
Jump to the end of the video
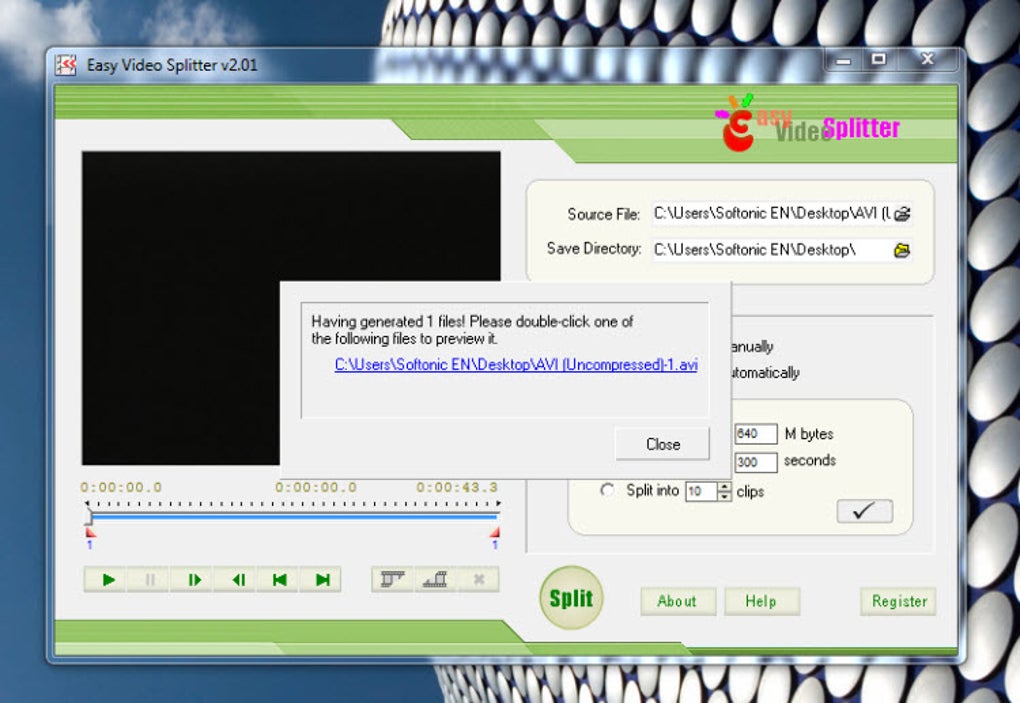tap(321, 579)
